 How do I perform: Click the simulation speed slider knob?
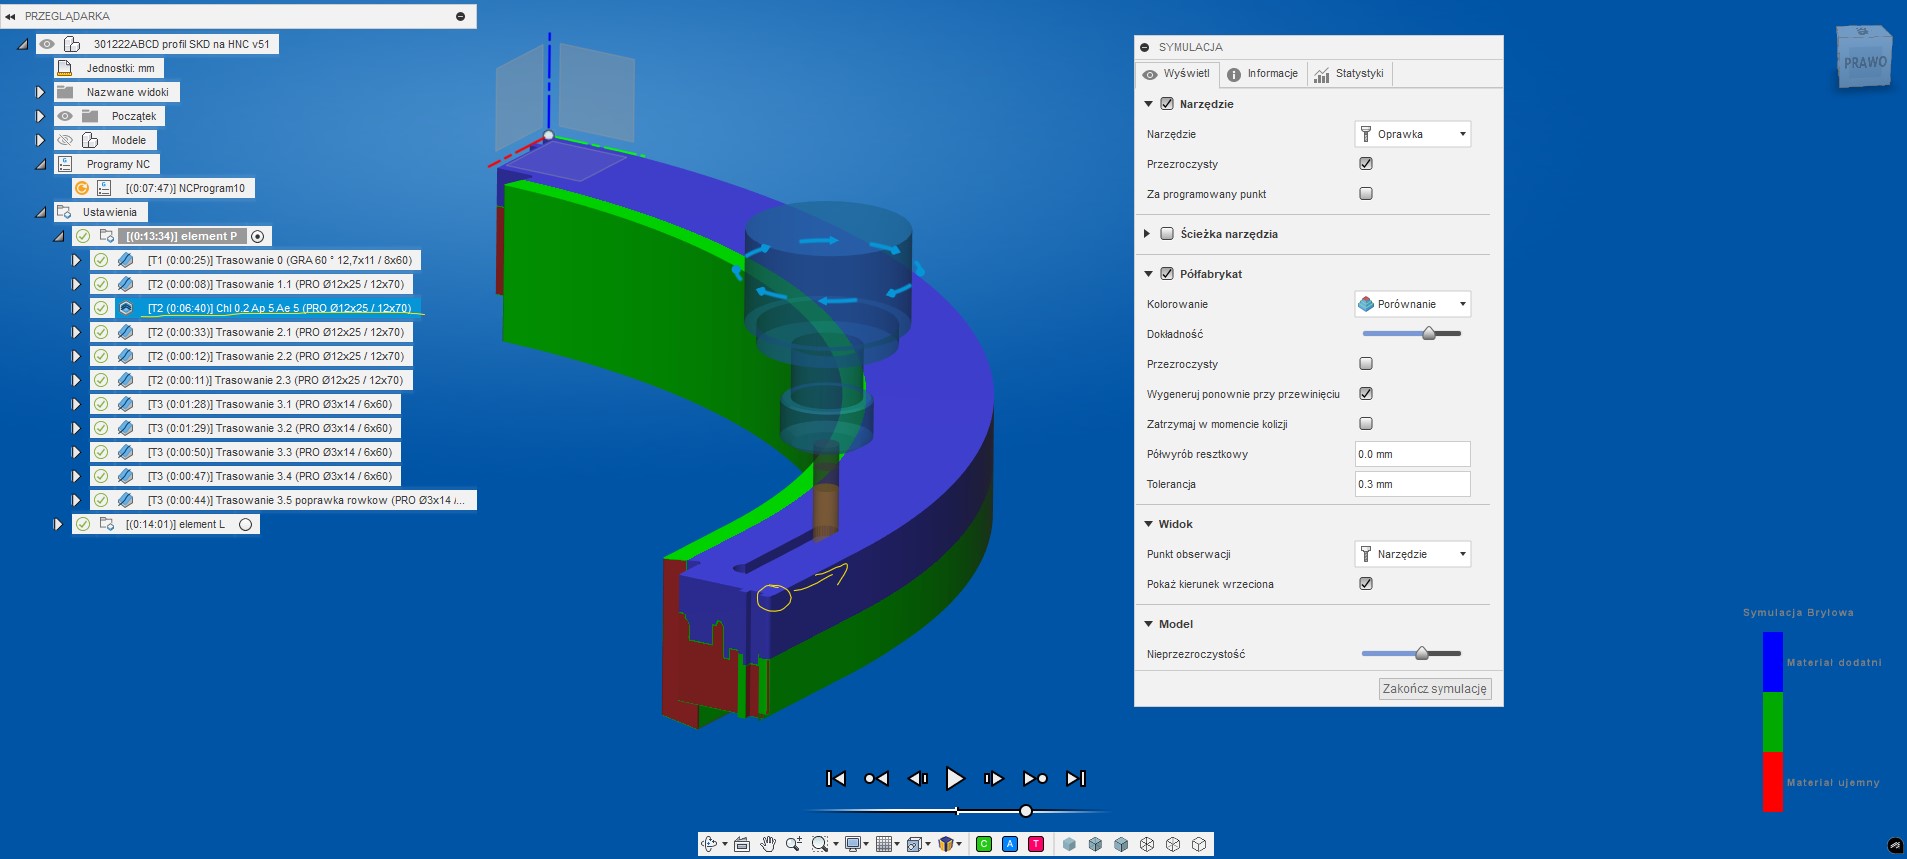tap(1026, 811)
